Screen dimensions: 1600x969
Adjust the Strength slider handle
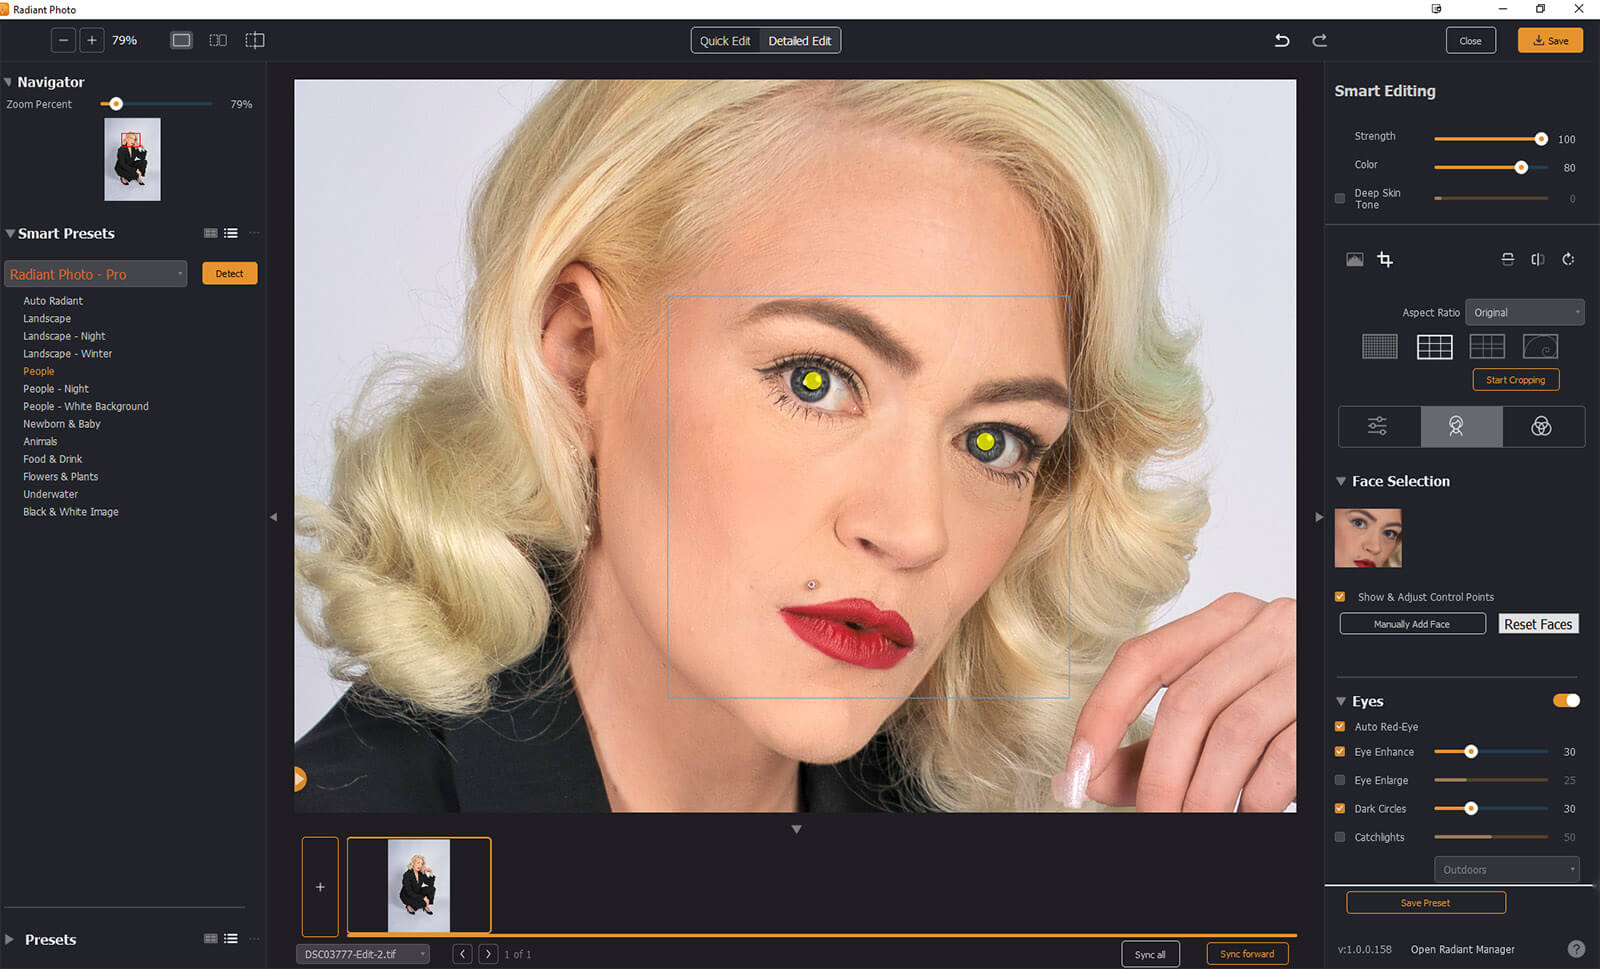[x=1541, y=139]
